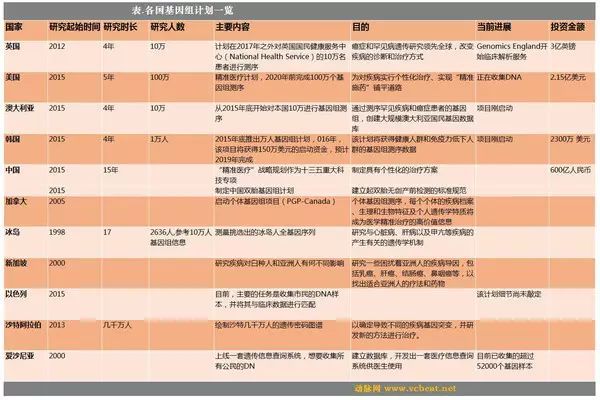Image resolution: width=600 pixels, height=400 pixels.
Task: Click the year 2000 in the 爱沙尼亚 row
Action: [x=57, y=356]
